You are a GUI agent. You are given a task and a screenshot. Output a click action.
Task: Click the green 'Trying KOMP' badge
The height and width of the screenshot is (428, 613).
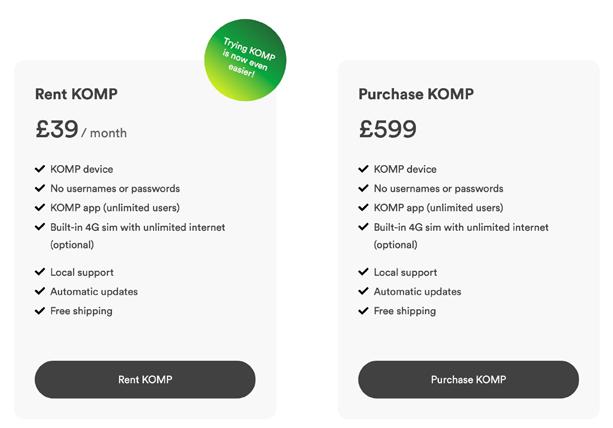[245, 59]
